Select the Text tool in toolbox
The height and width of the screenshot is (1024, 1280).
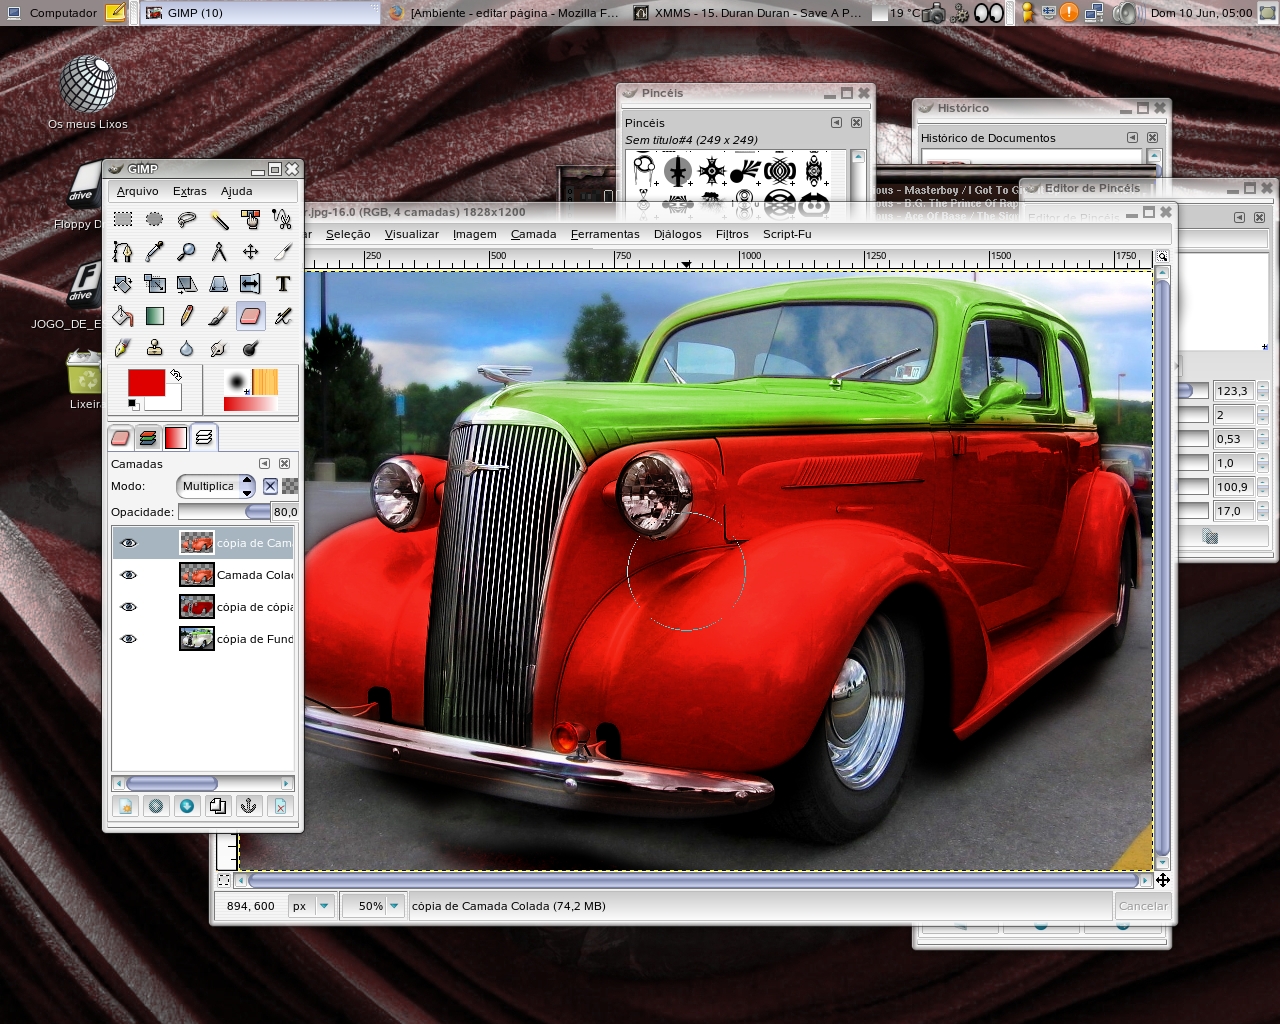tap(283, 284)
